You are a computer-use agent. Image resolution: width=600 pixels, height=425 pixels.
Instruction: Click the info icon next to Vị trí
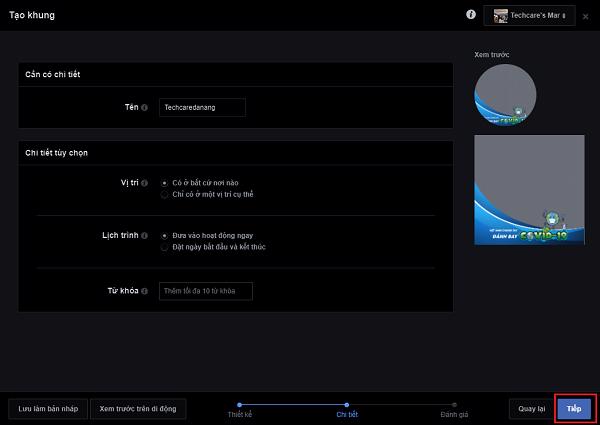145,183
